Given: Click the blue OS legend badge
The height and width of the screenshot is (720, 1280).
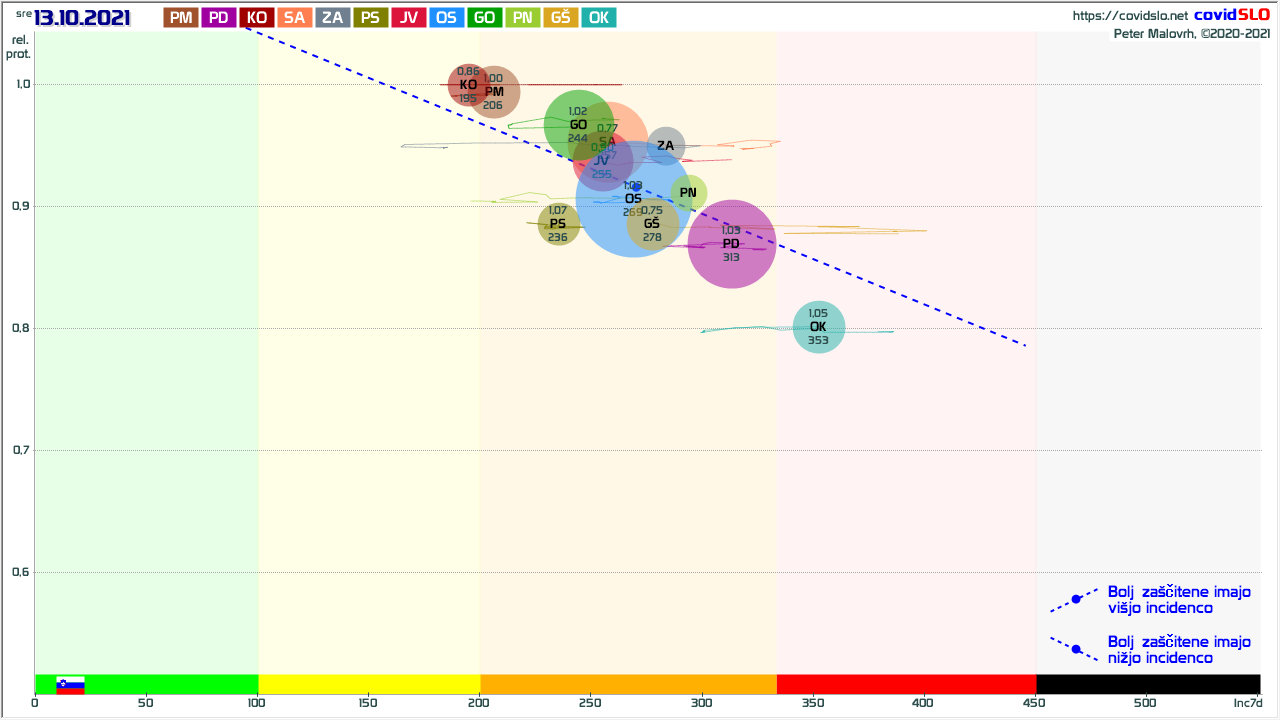Looking at the screenshot, I should coord(447,17).
